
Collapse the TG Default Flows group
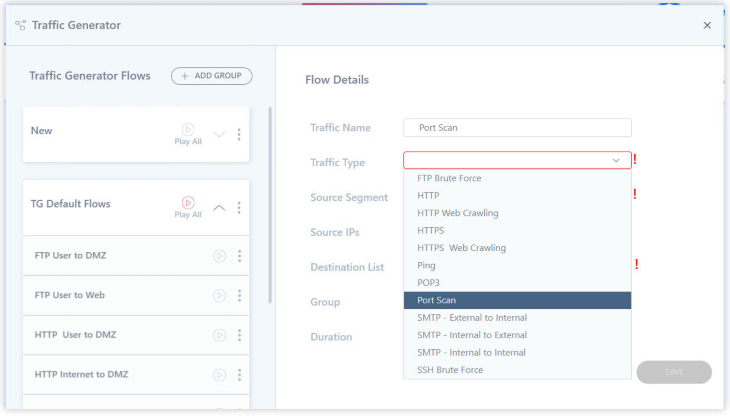[220, 208]
